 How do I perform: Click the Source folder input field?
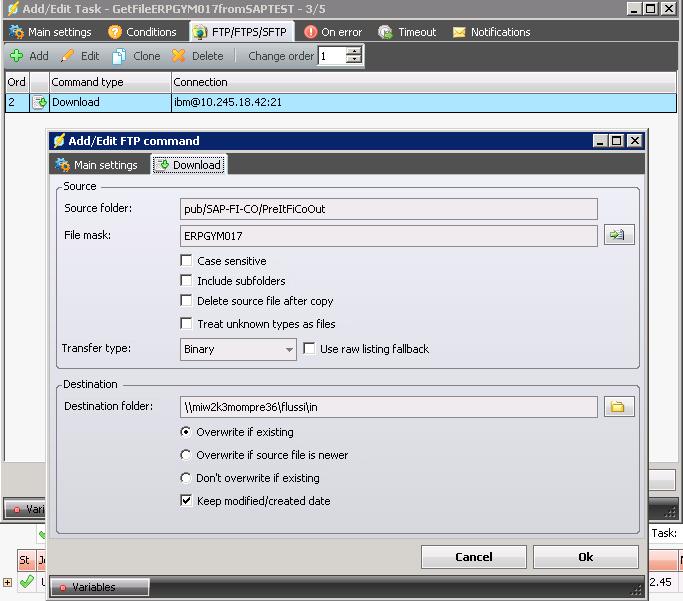[x=388, y=209]
